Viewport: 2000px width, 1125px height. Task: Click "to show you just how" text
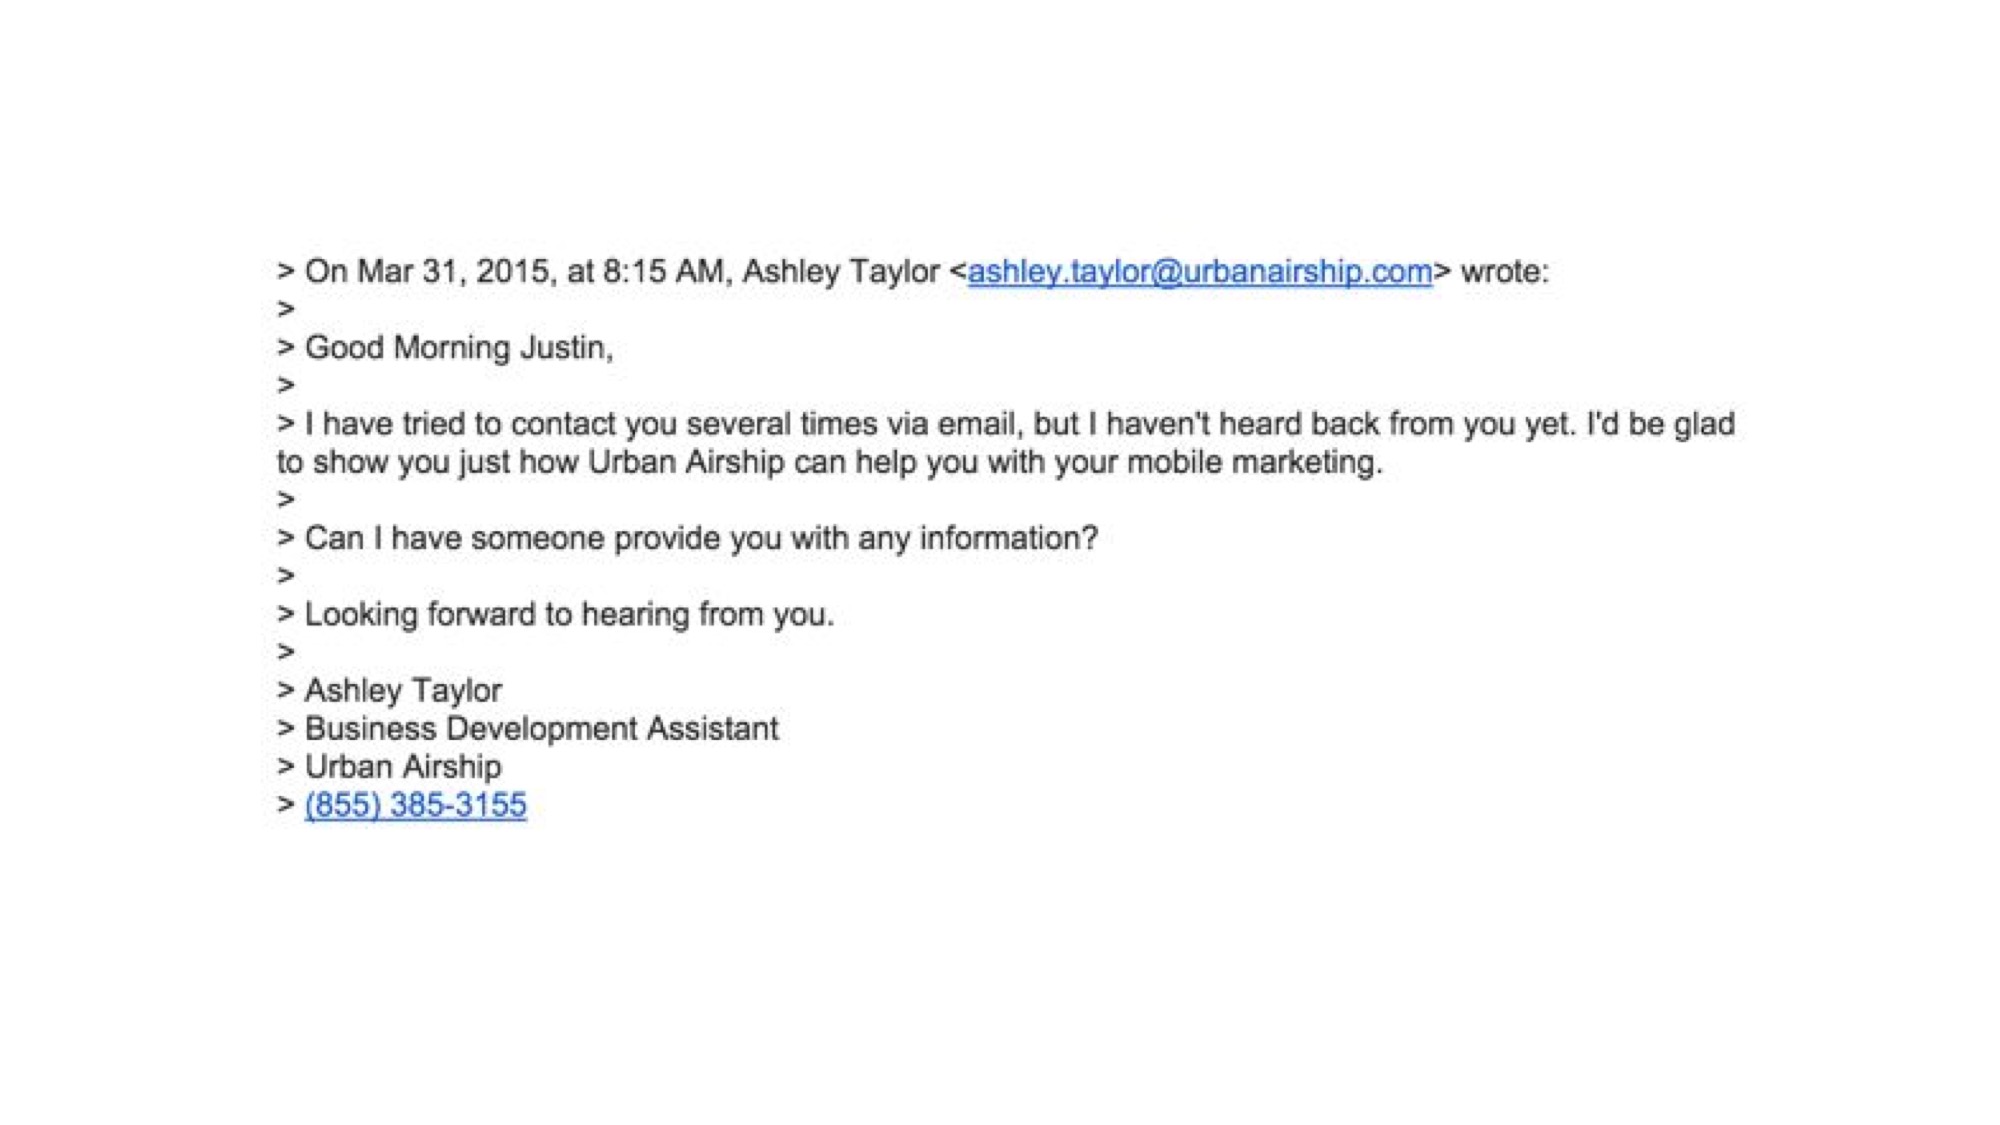[x=427, y=463]
